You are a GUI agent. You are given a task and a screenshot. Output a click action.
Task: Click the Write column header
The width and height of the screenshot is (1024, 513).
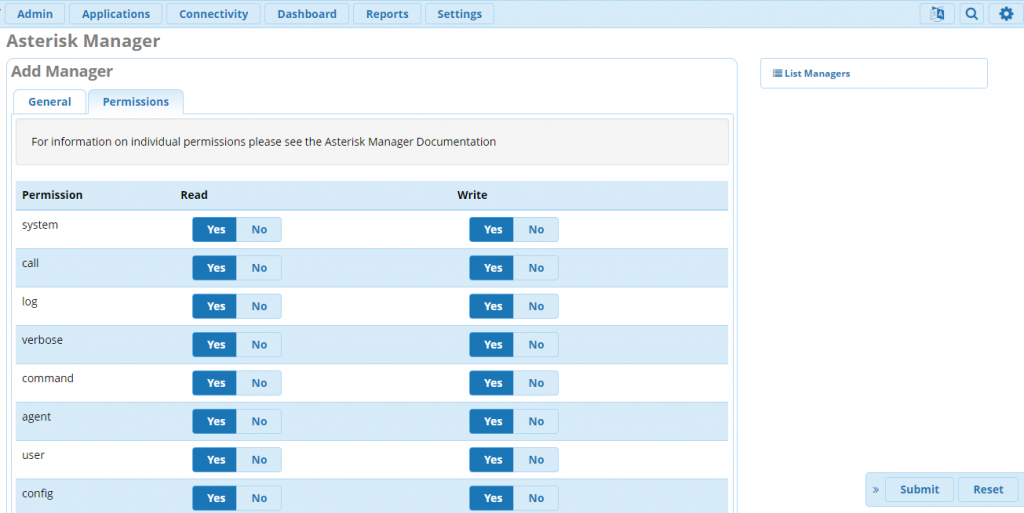click(x=472, y=195)
